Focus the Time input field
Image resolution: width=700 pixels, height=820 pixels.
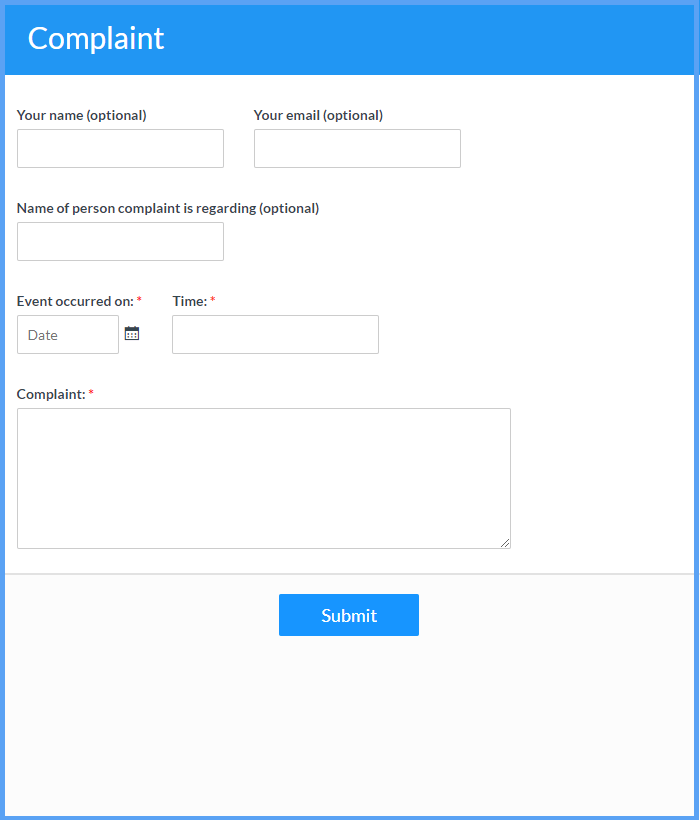pyautogui.click(x=276, y=335)
